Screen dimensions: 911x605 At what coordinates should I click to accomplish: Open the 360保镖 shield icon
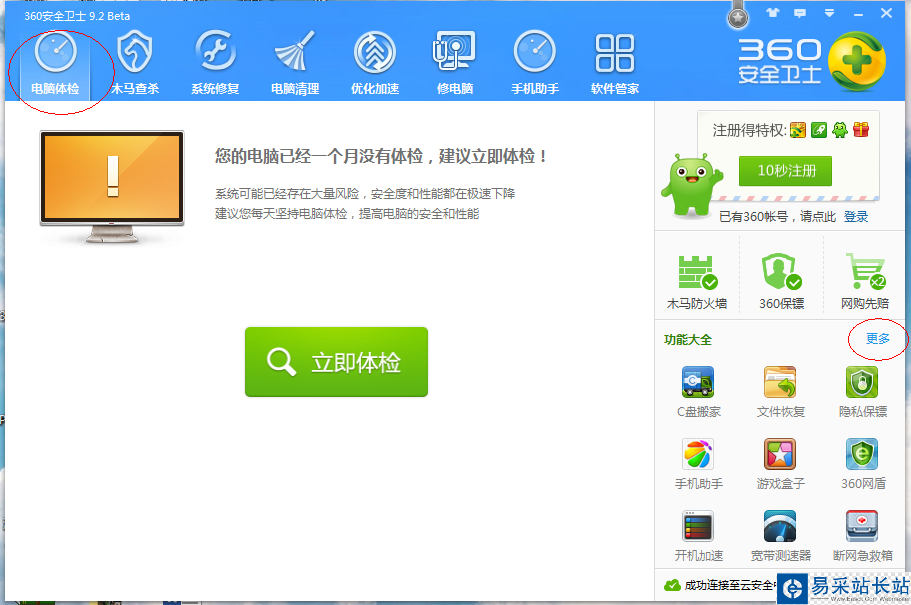781,282
